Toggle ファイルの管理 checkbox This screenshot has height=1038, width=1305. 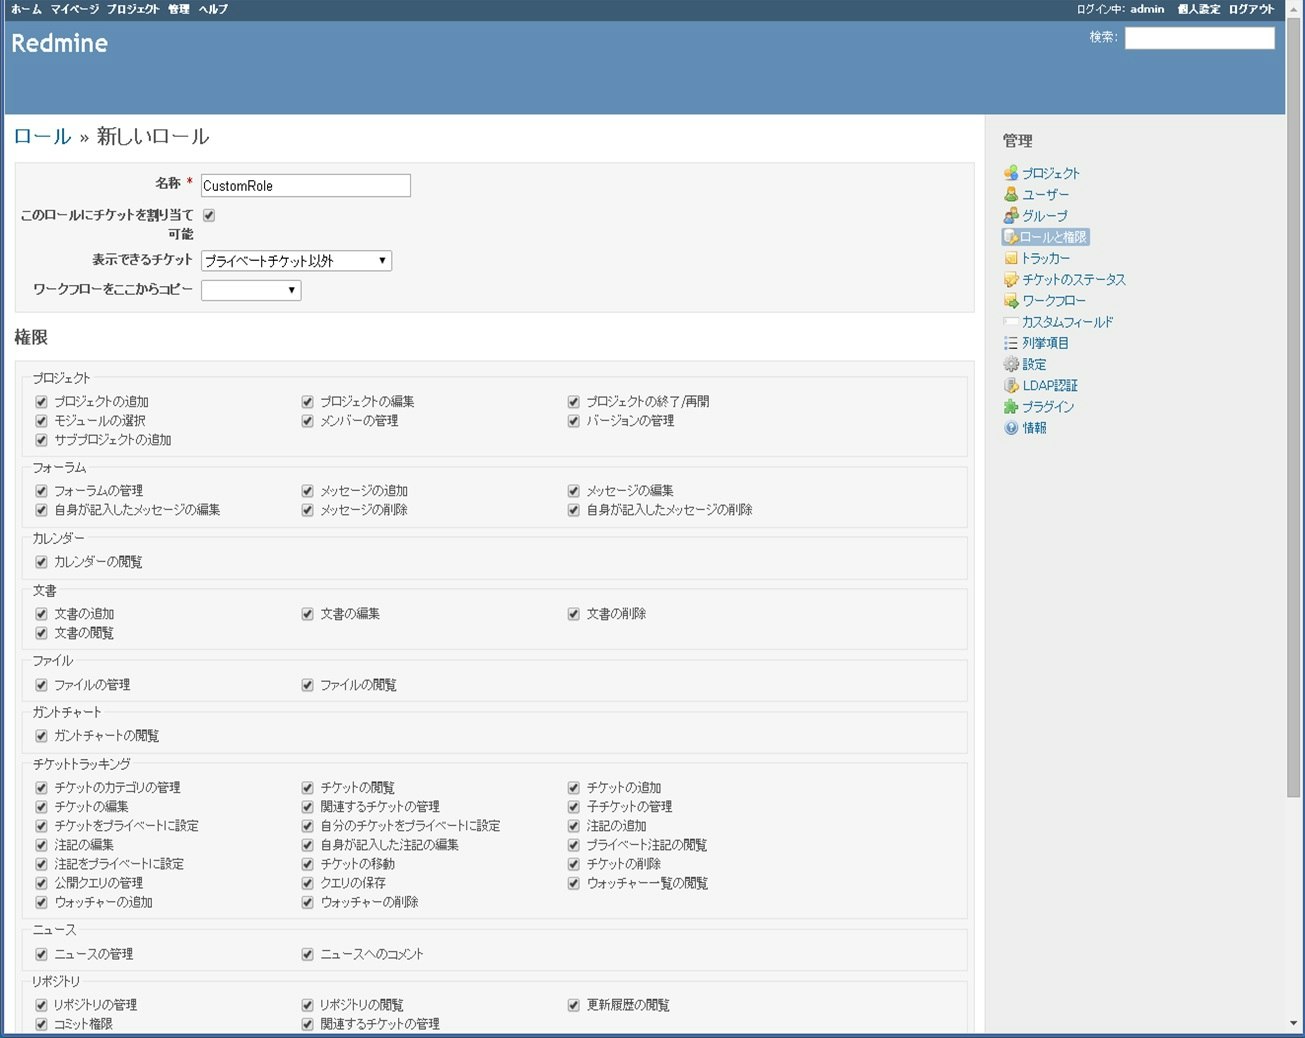41,685
